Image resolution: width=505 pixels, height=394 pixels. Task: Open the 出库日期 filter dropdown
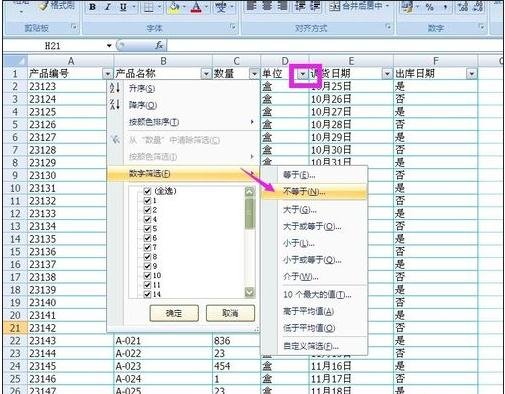[472, 74]
